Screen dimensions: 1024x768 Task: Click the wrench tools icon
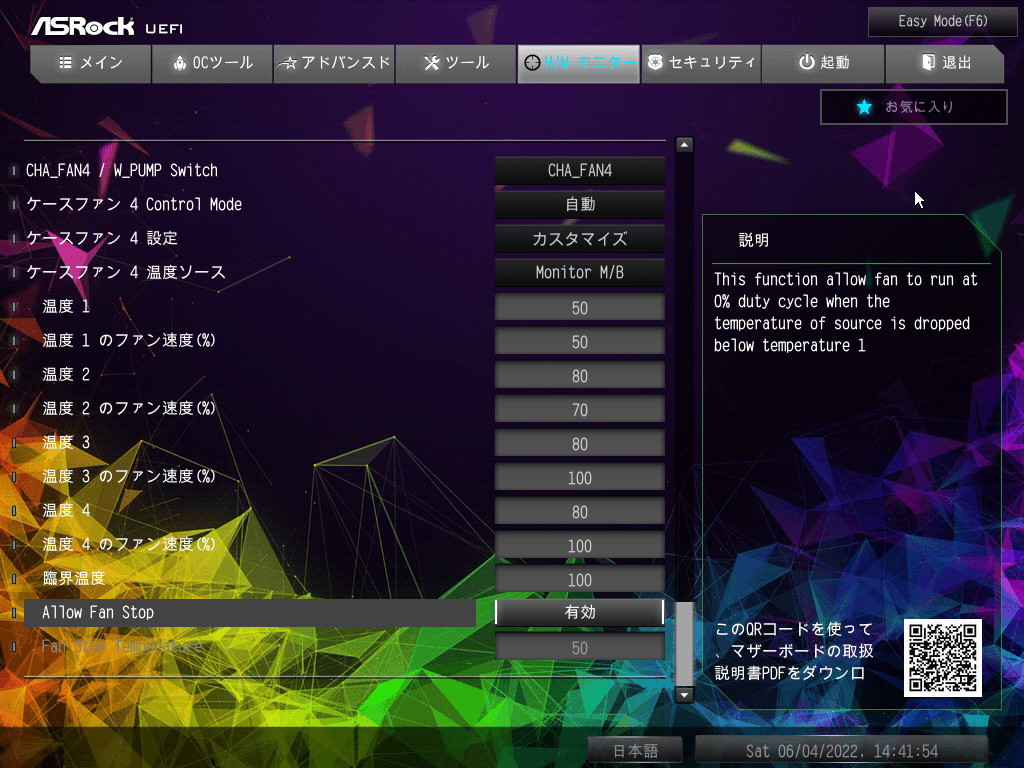click(432, 63)
